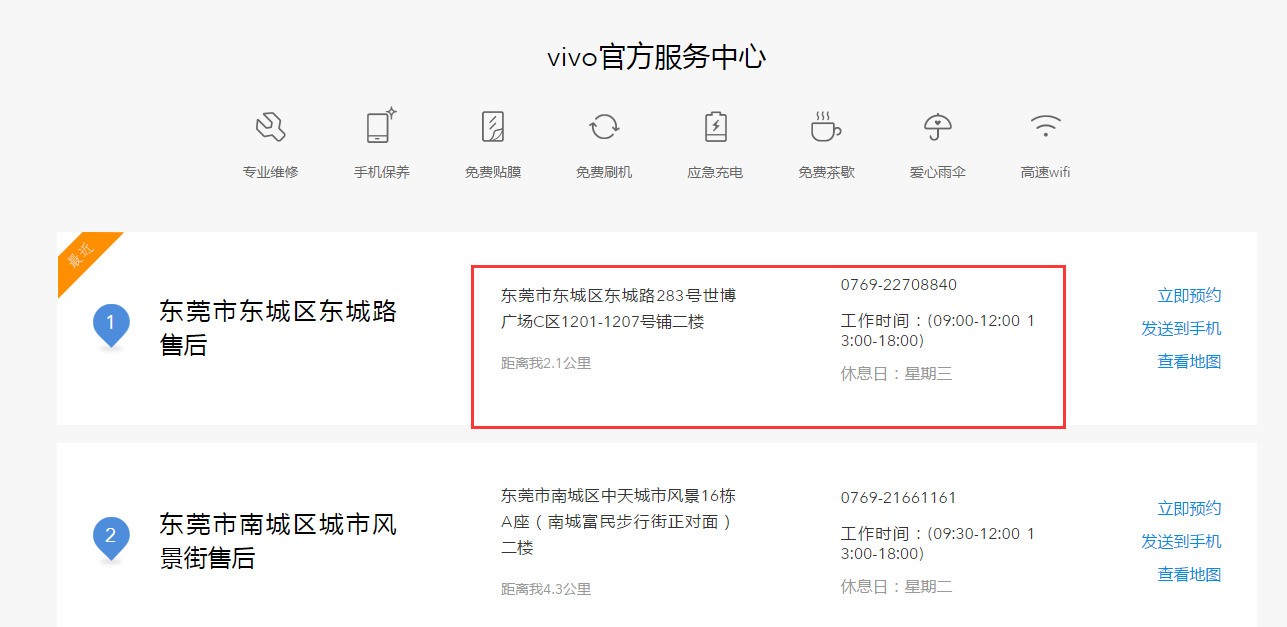1287x627 pixels.
Task: Click phone number 0769-22708840
Action: click(899, 285)
